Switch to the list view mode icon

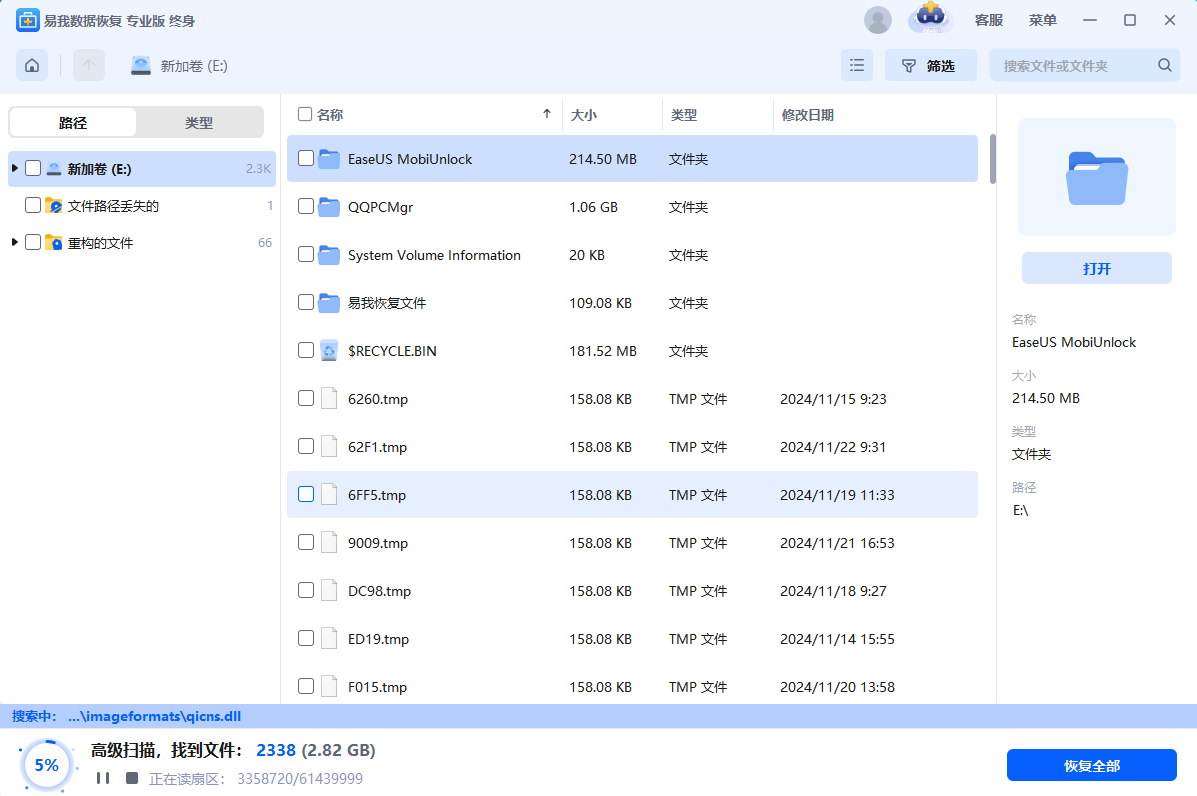857,66
